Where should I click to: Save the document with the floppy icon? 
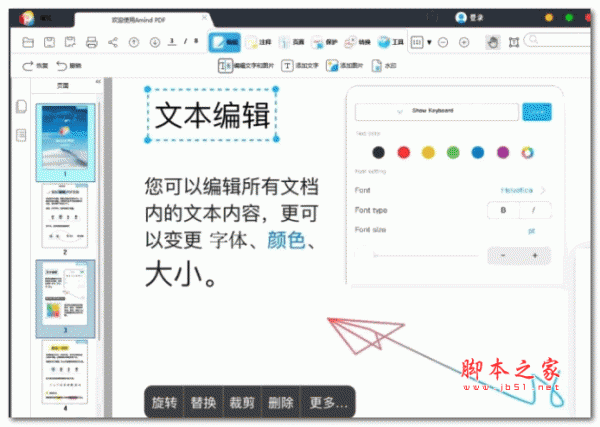49,42
